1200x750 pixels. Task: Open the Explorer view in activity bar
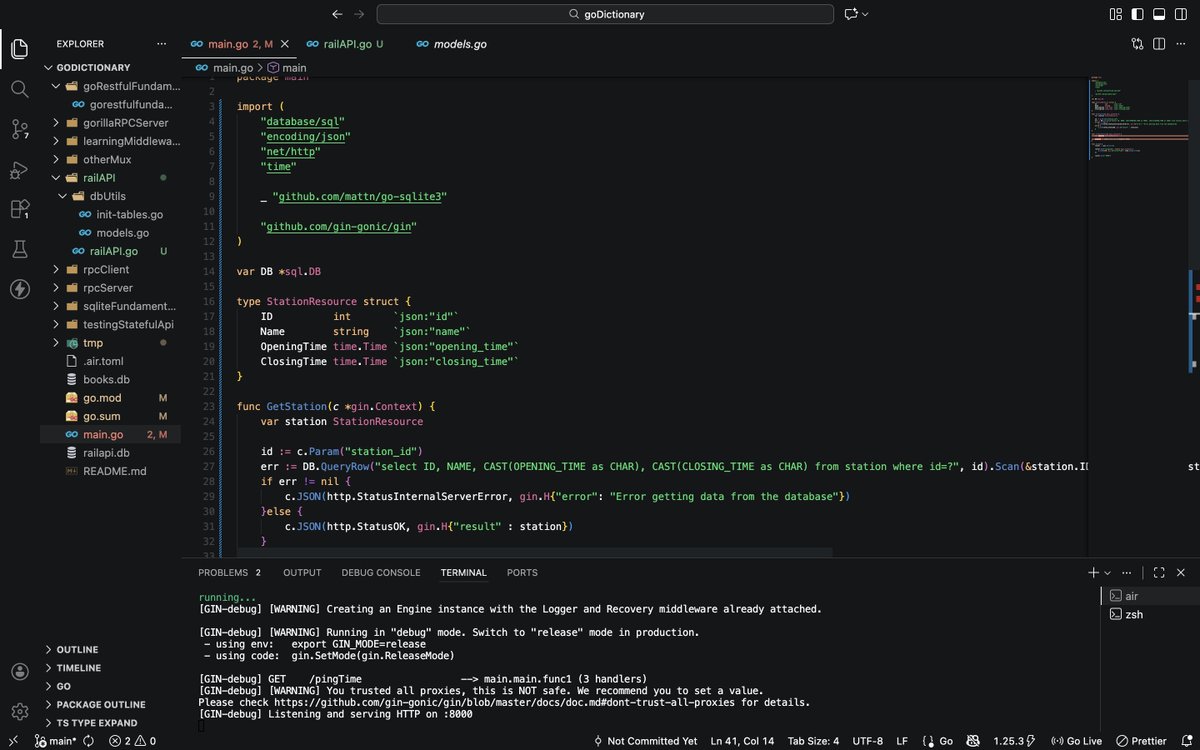click(x=20, y=47)
